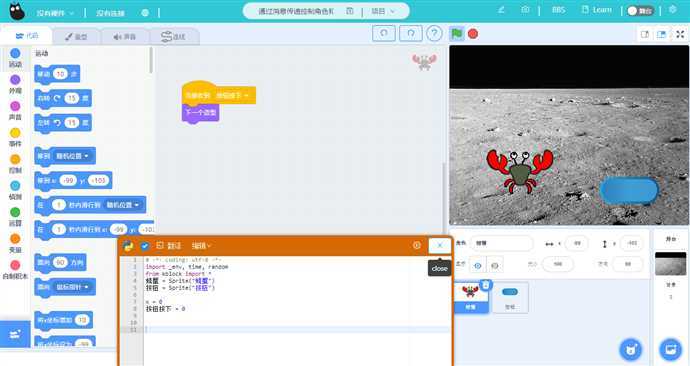The image size is (690, 366).
Task: Open the 项目 project dropdown menu
Action: [383, 11]
